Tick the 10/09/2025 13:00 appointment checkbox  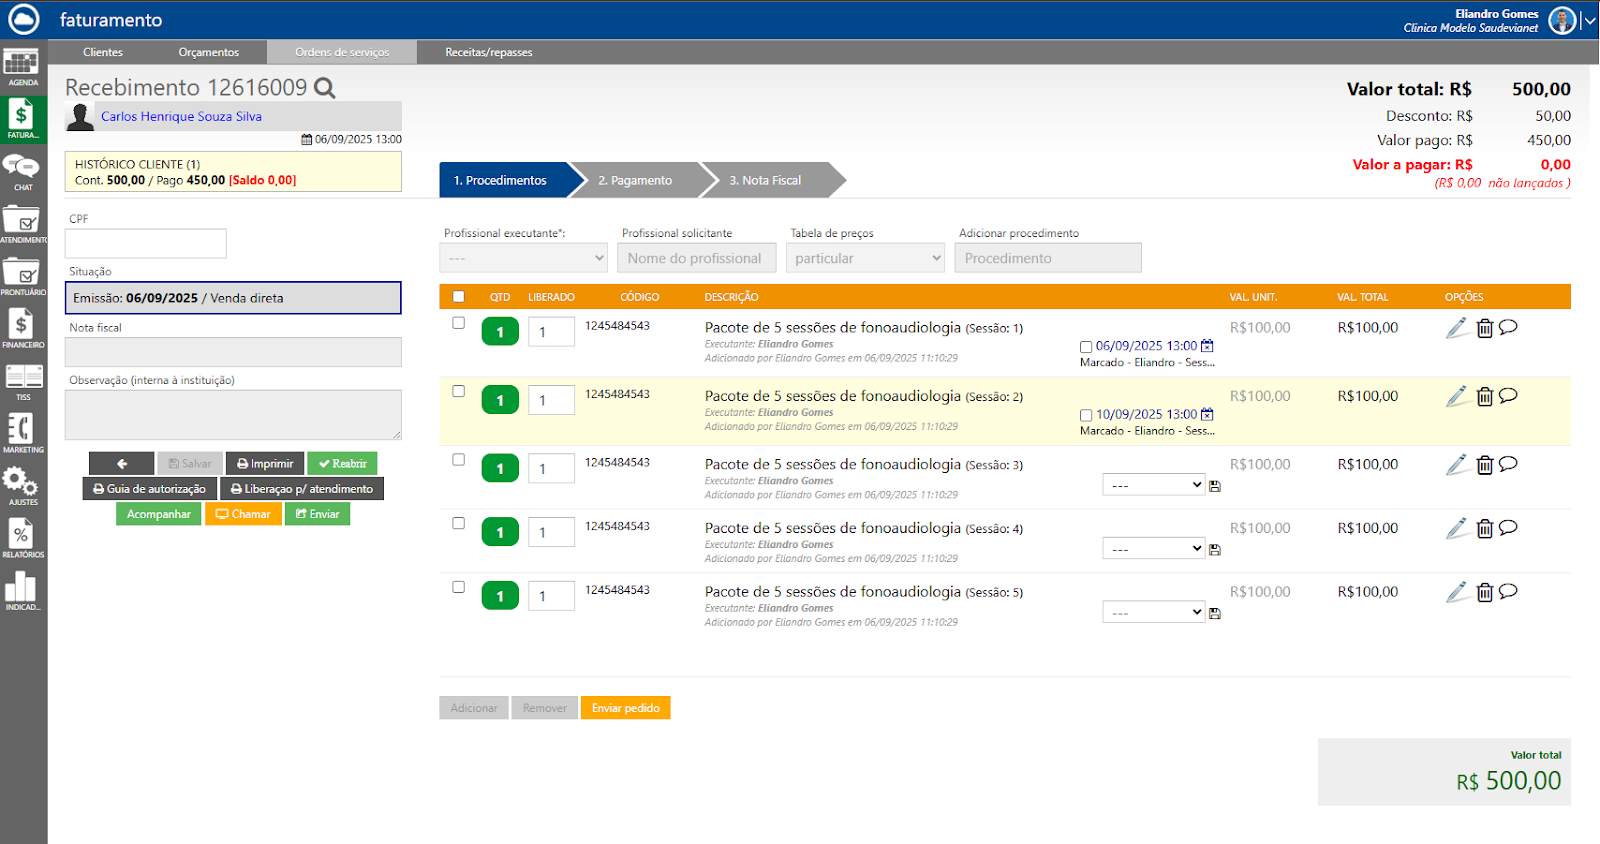pyautogui.click(x=1086, y=415)
